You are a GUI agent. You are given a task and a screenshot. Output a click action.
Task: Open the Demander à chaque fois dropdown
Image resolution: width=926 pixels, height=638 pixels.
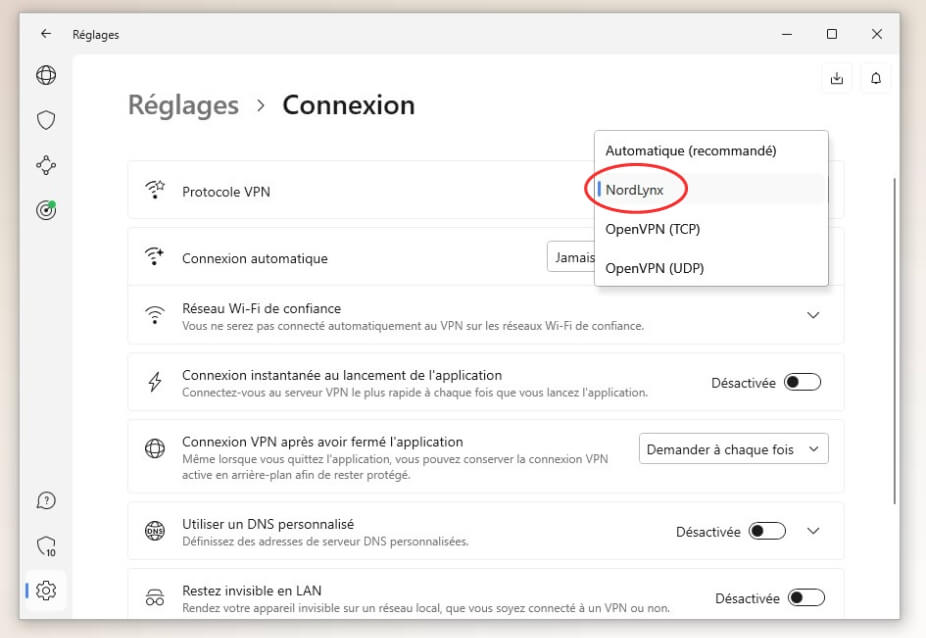tap(733, 449)
